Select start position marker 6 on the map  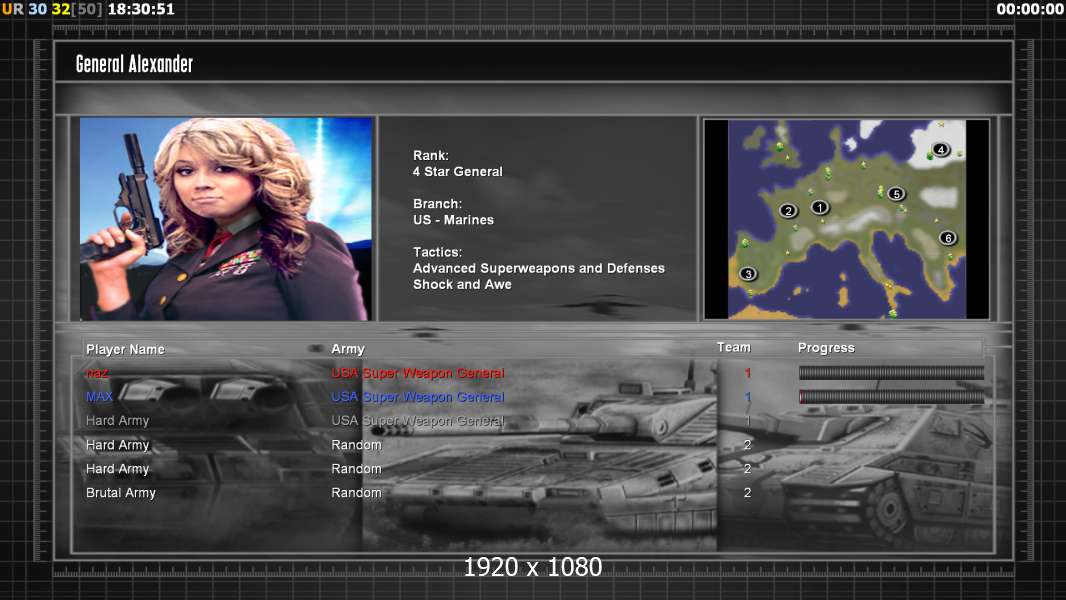click(948, 238)
